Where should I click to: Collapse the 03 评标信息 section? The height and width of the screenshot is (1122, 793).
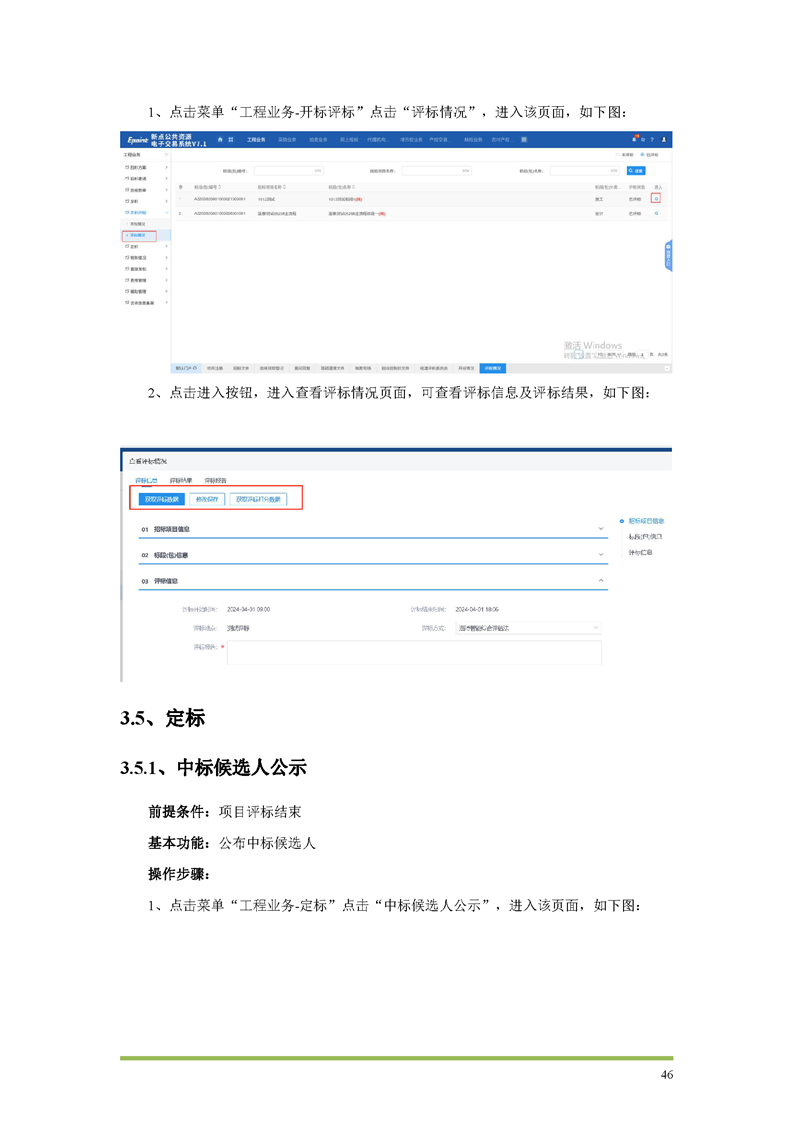(600, 580)
